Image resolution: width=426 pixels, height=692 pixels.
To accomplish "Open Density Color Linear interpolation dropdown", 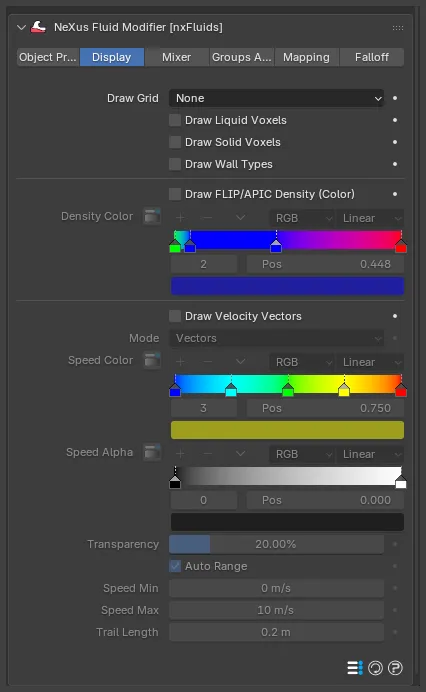I will (x=370, y=218).
